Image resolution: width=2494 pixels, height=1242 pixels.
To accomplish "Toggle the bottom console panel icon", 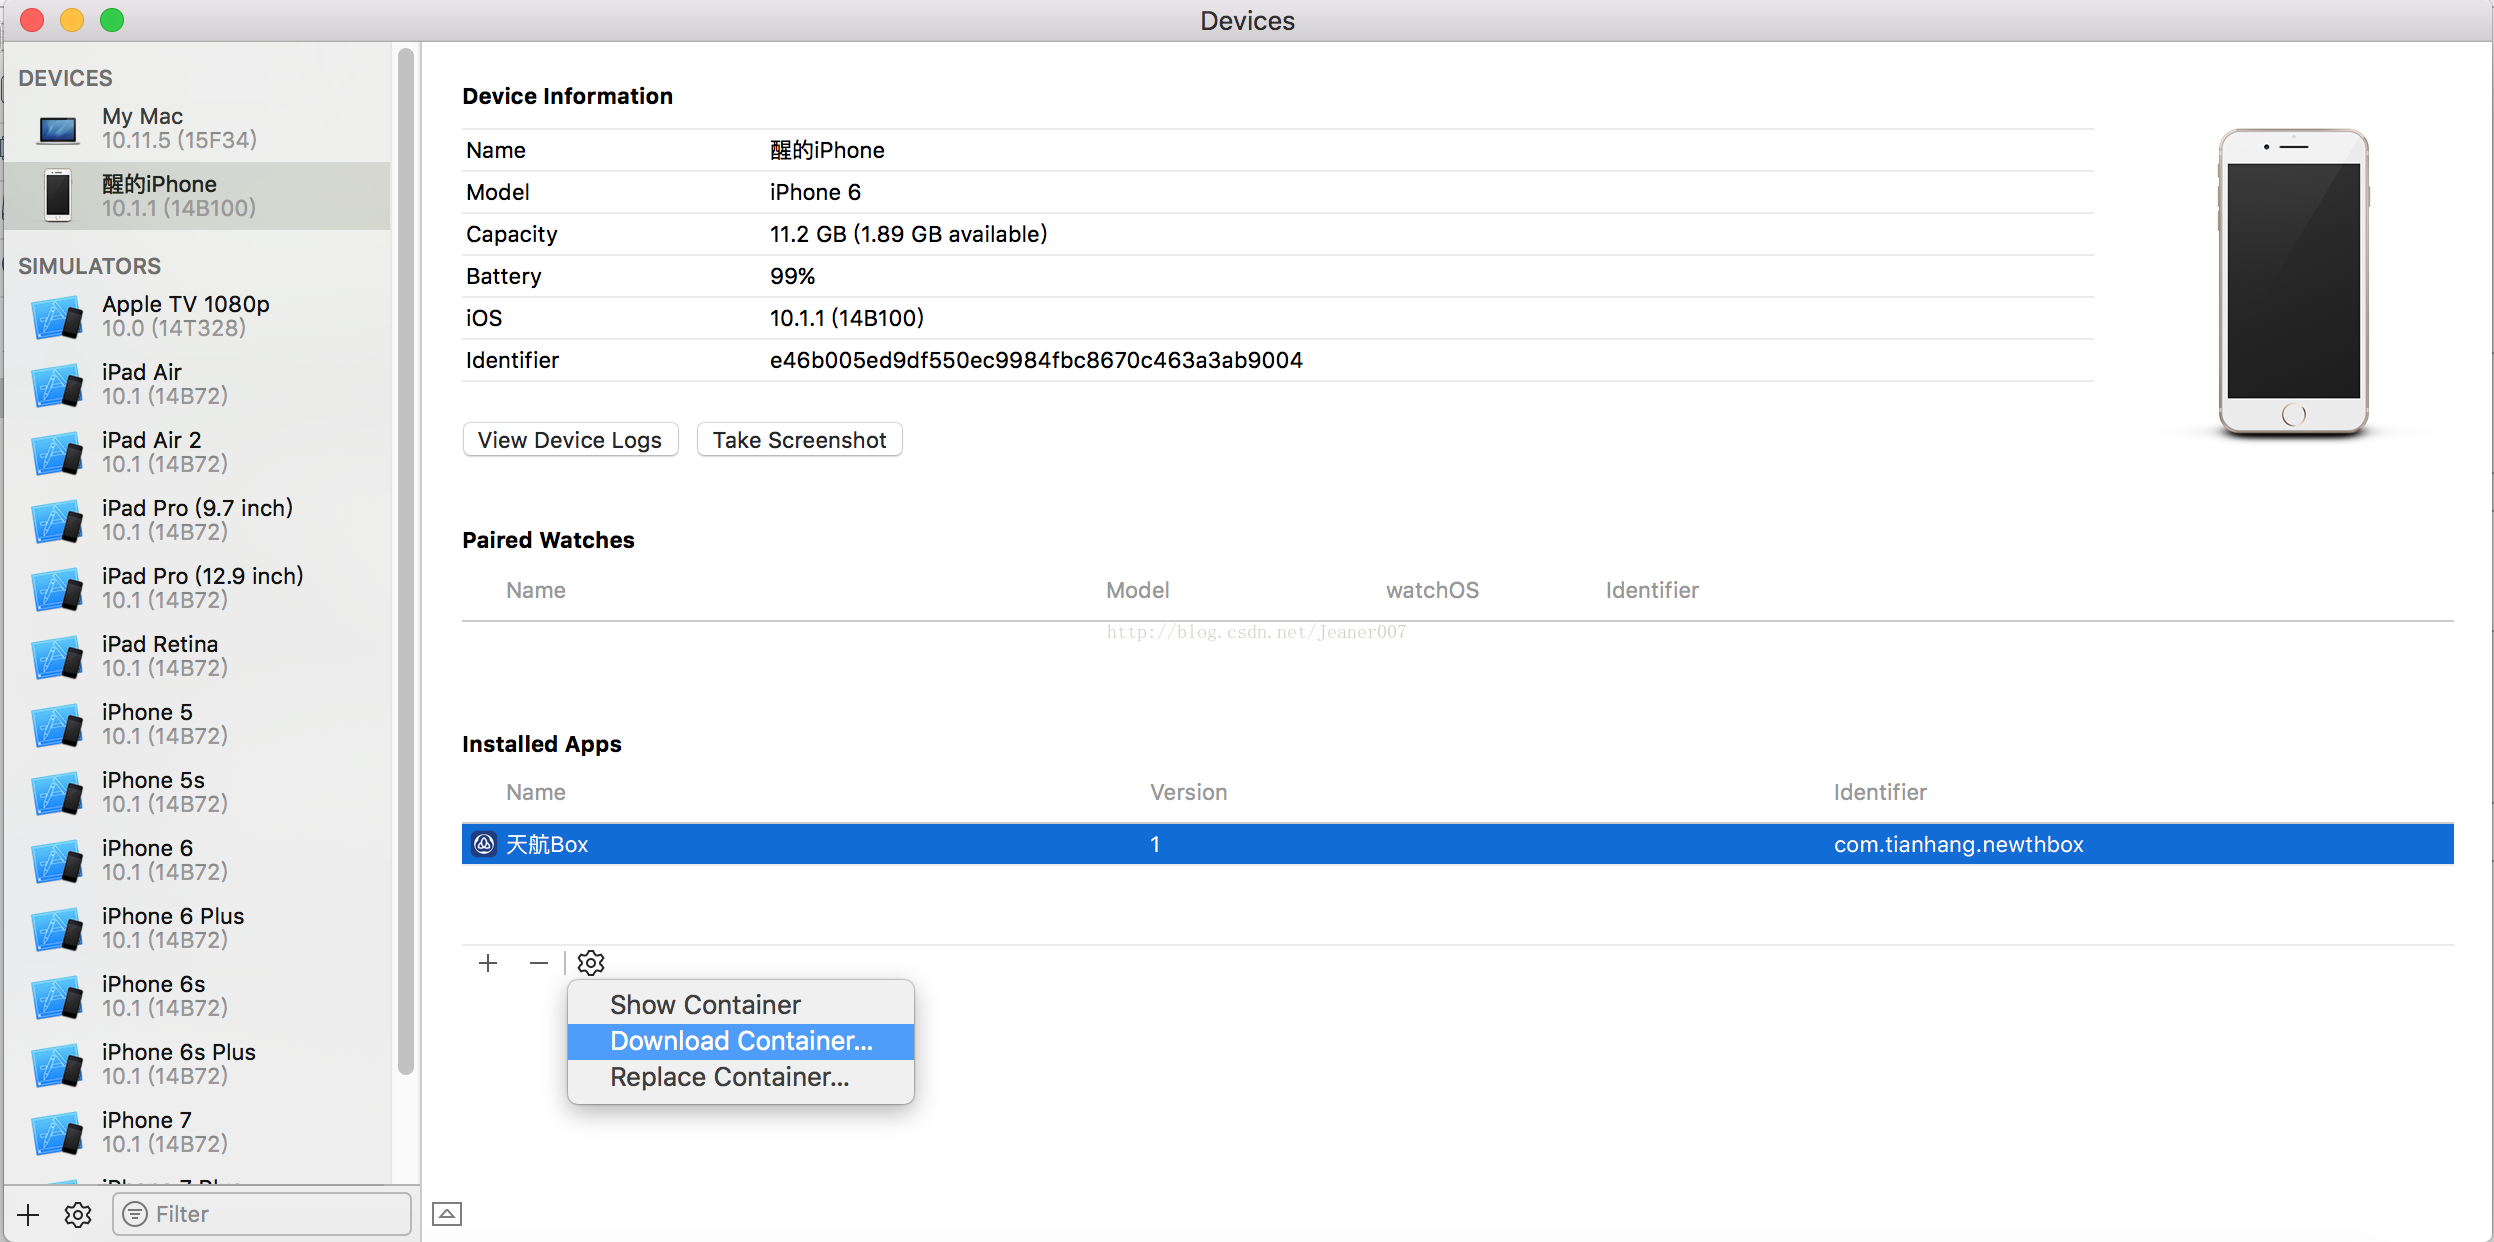I will [x=447, y=1214].
